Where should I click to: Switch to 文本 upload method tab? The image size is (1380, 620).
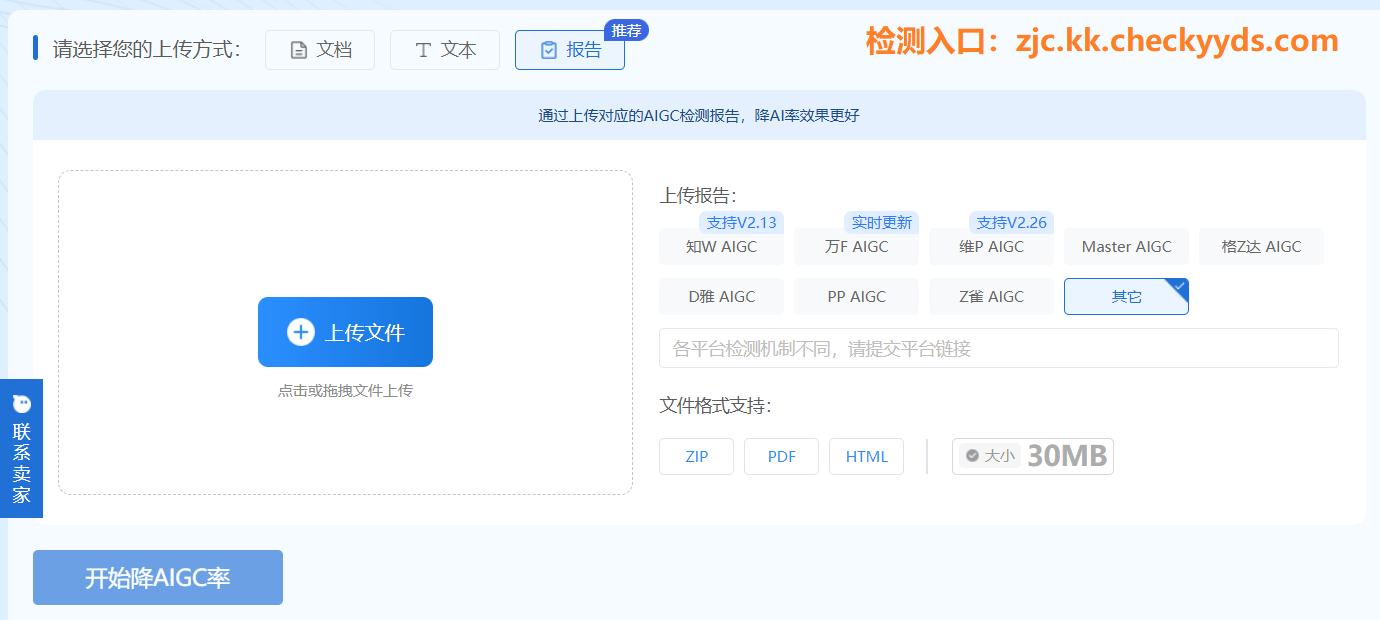tap(445, 50)
